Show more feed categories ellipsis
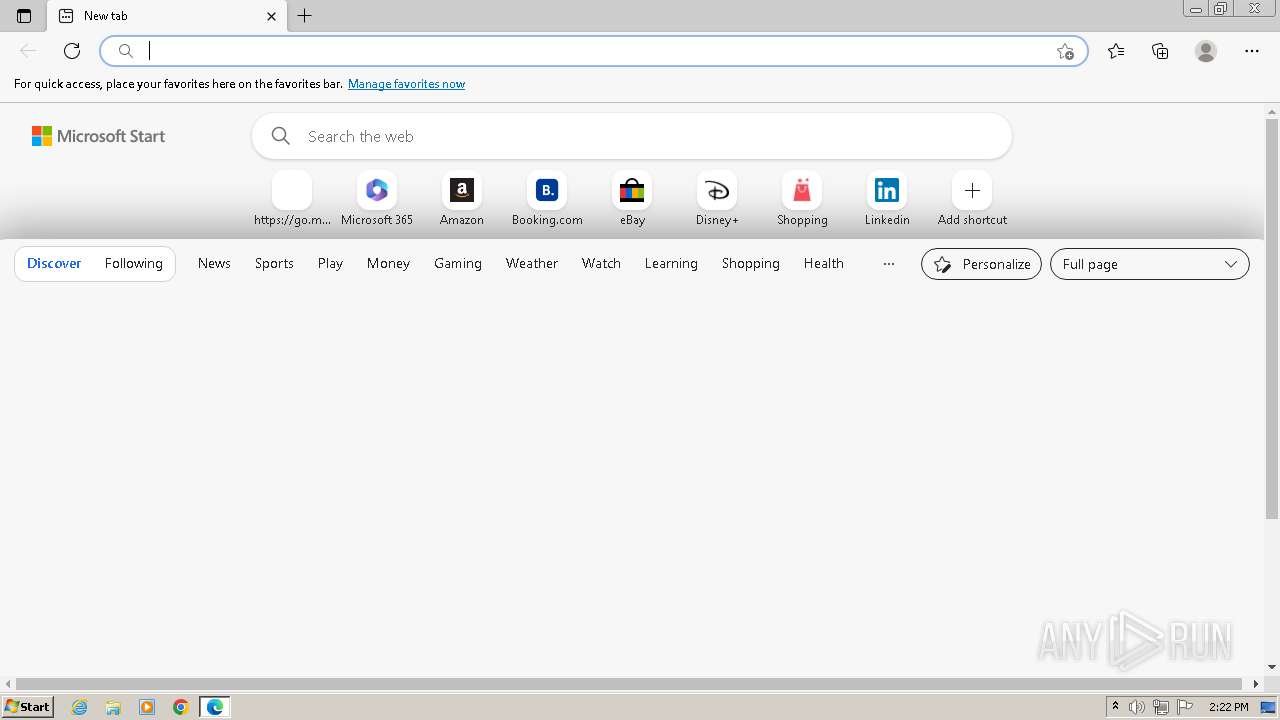Viewport: 1280px width, 720px height. (x=888, y=264)
